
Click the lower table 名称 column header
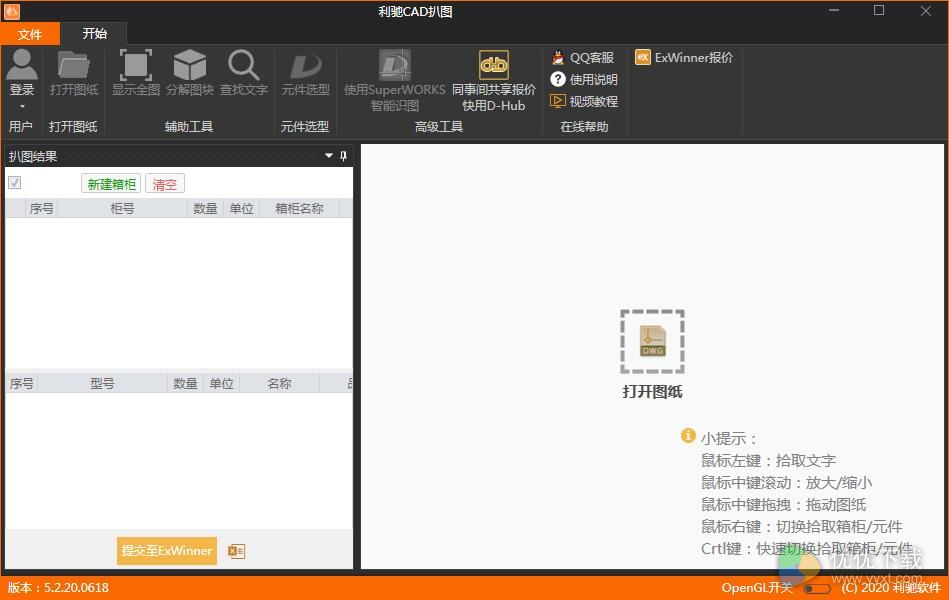(x=280, y=383)
